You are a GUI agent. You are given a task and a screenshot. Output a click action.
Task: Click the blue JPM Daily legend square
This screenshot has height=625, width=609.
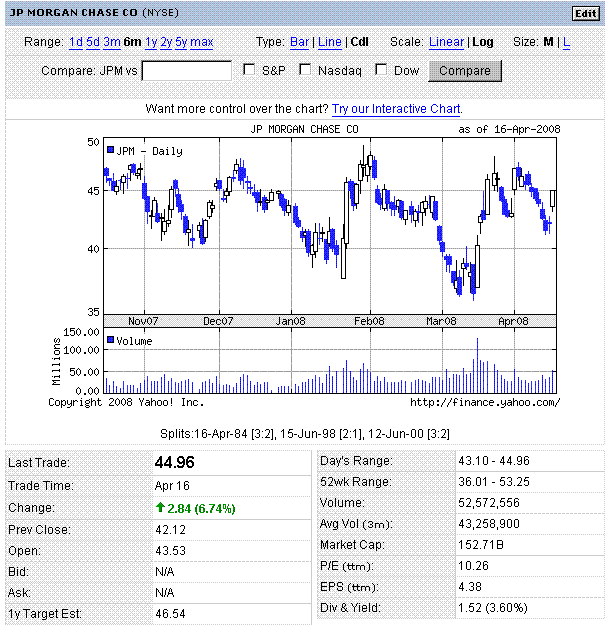click(111, 151)
